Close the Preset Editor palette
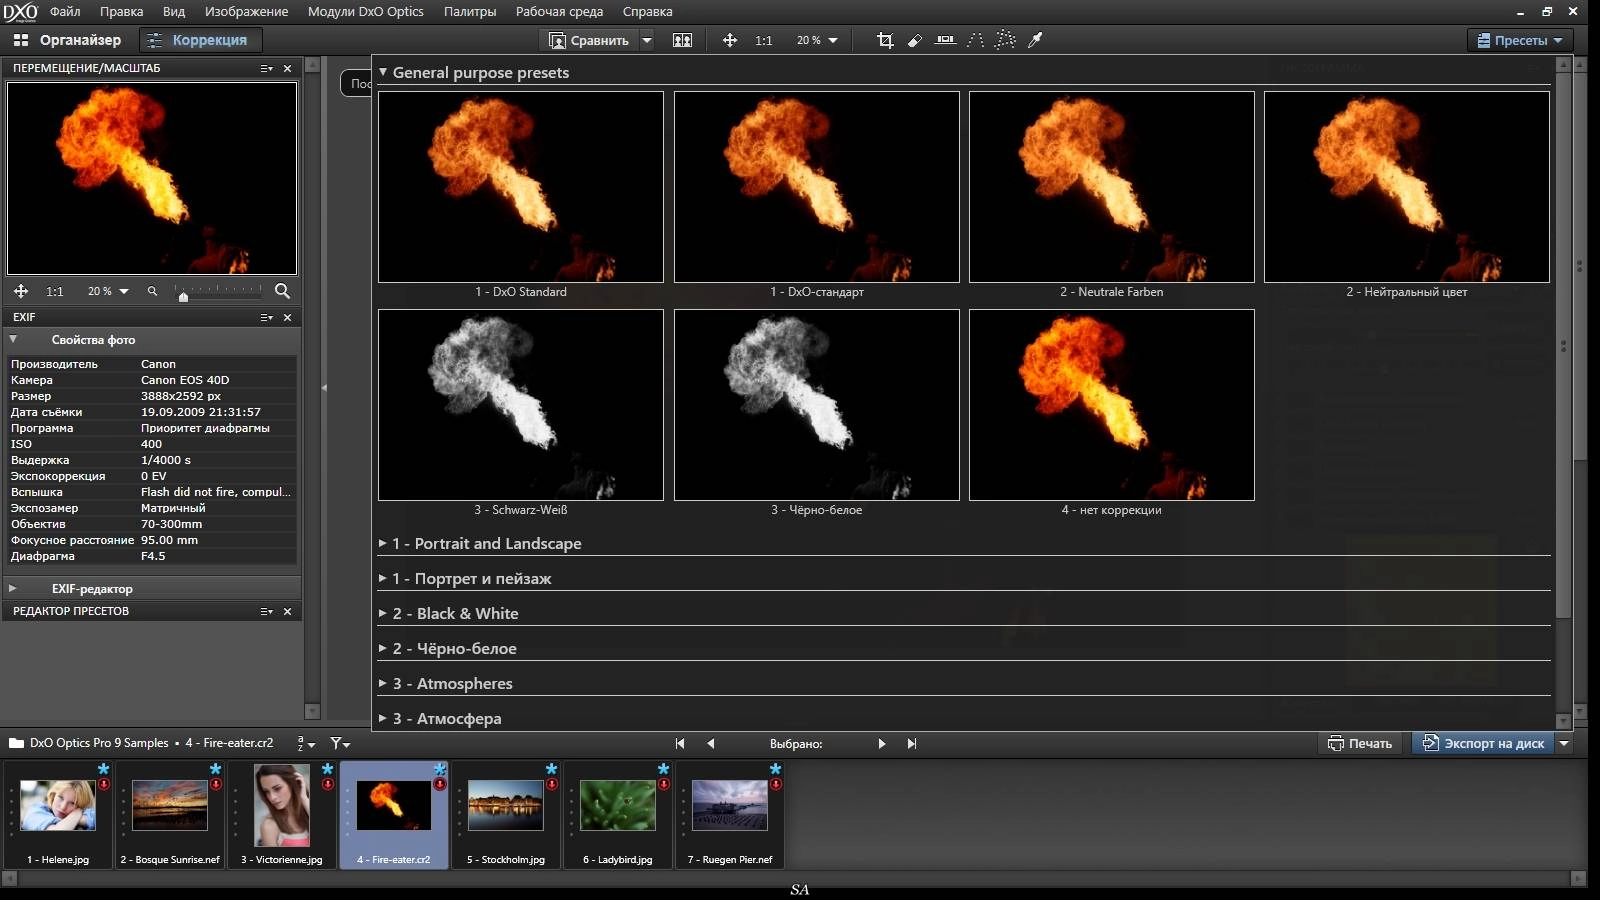The image size is (1600, 900). click(288, 611)
